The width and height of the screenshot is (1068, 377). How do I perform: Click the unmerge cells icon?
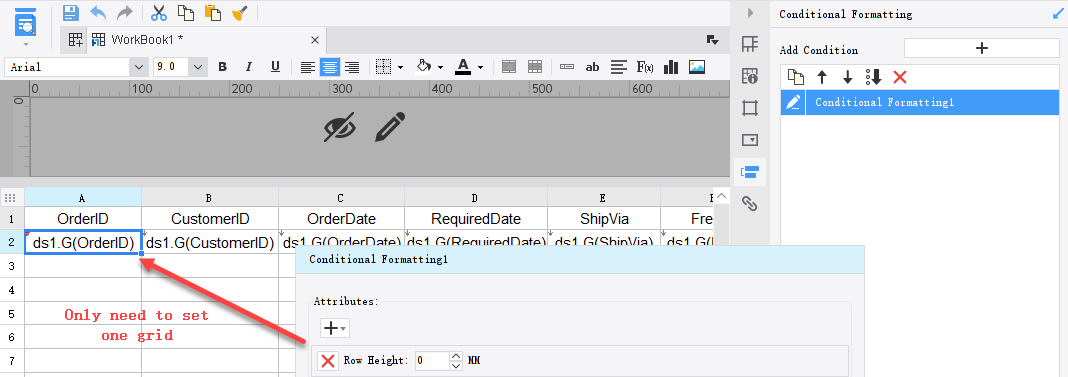535,67
